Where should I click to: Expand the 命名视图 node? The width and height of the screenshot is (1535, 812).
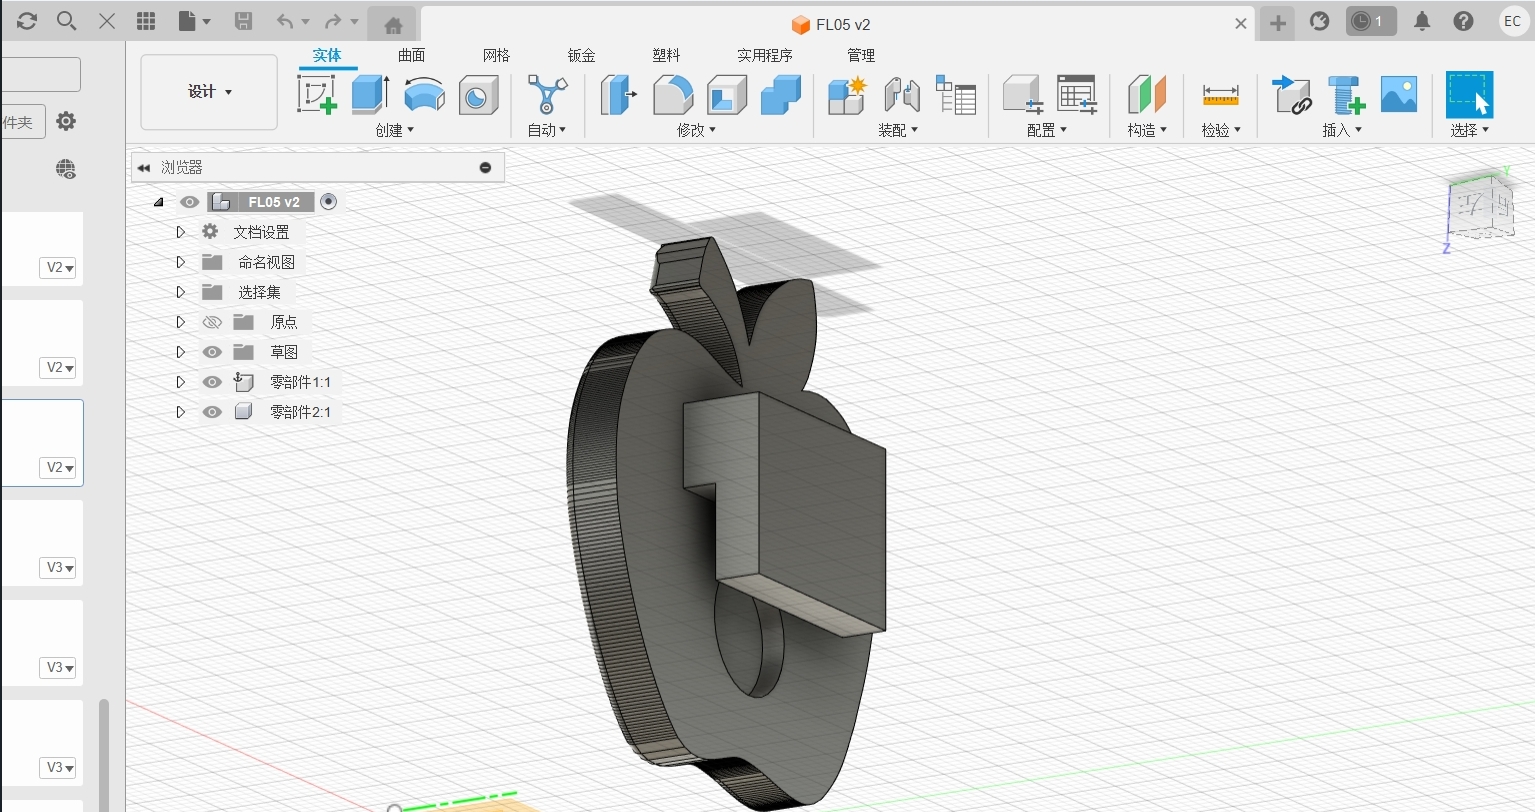pyautogui.click(x=180, y=262)
